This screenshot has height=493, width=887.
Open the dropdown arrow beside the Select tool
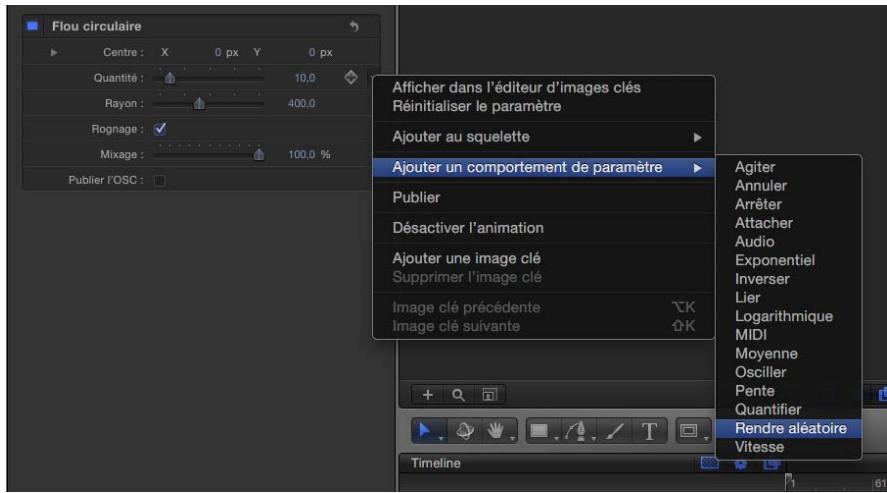tap(441, 438)
